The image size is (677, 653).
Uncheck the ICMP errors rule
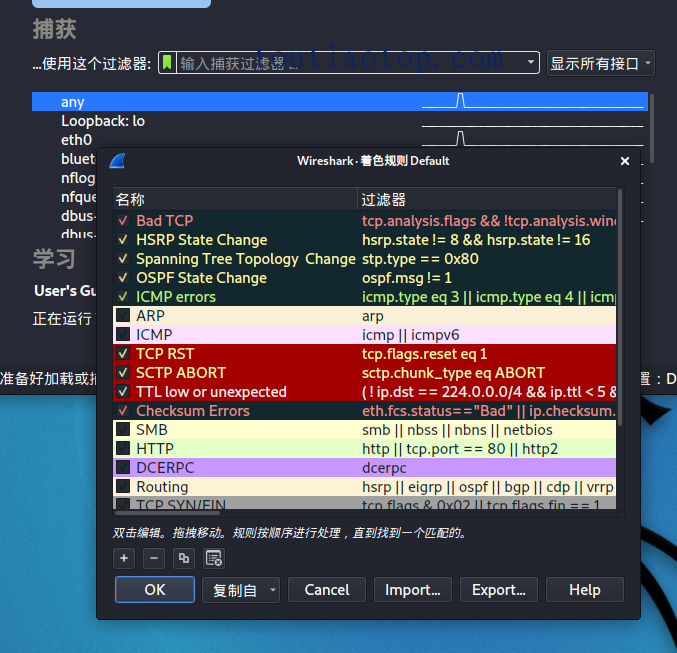click(x=123, y=297)
